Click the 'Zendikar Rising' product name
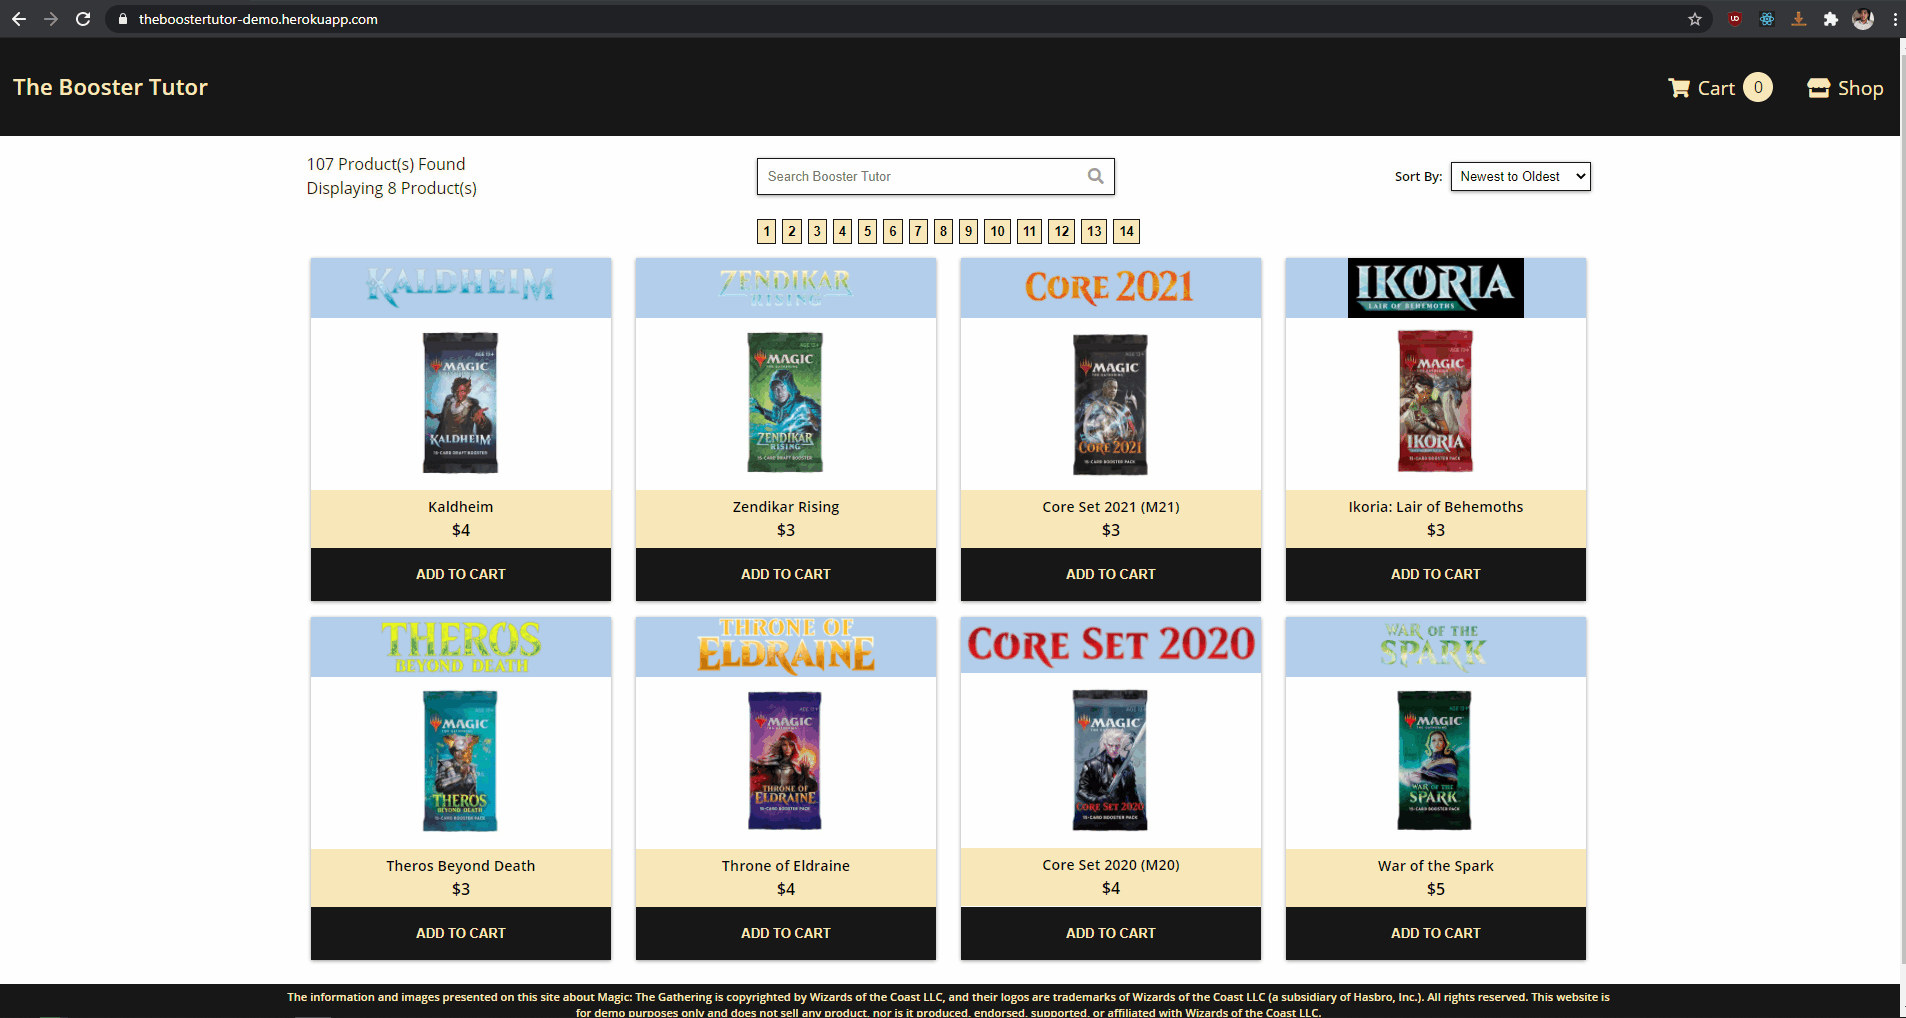 click(786, 507)
